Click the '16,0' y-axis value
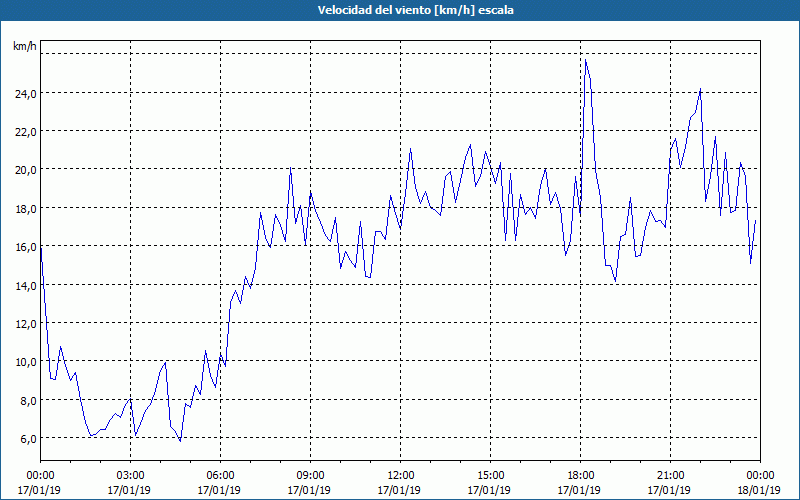The height and width of the screenshot is (500, 800). (x=26, y=247)
